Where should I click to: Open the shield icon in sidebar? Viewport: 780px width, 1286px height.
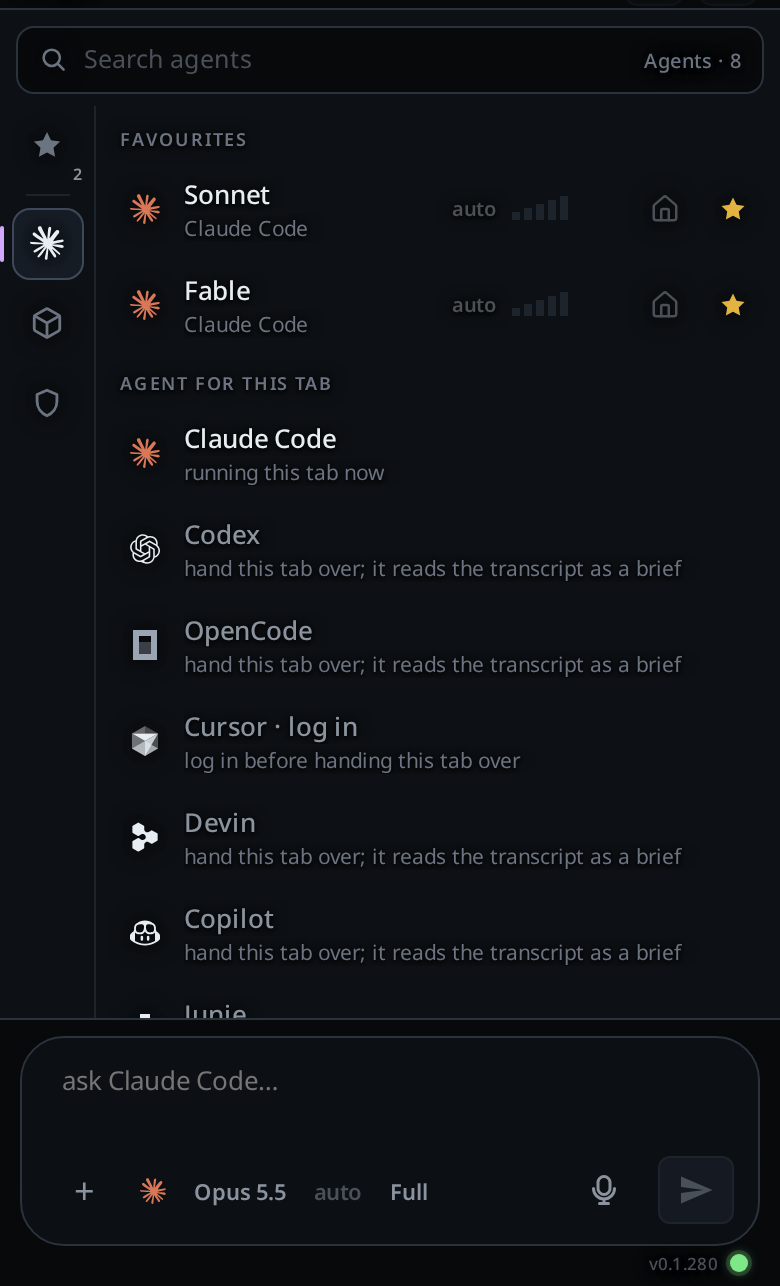[47, 403]
